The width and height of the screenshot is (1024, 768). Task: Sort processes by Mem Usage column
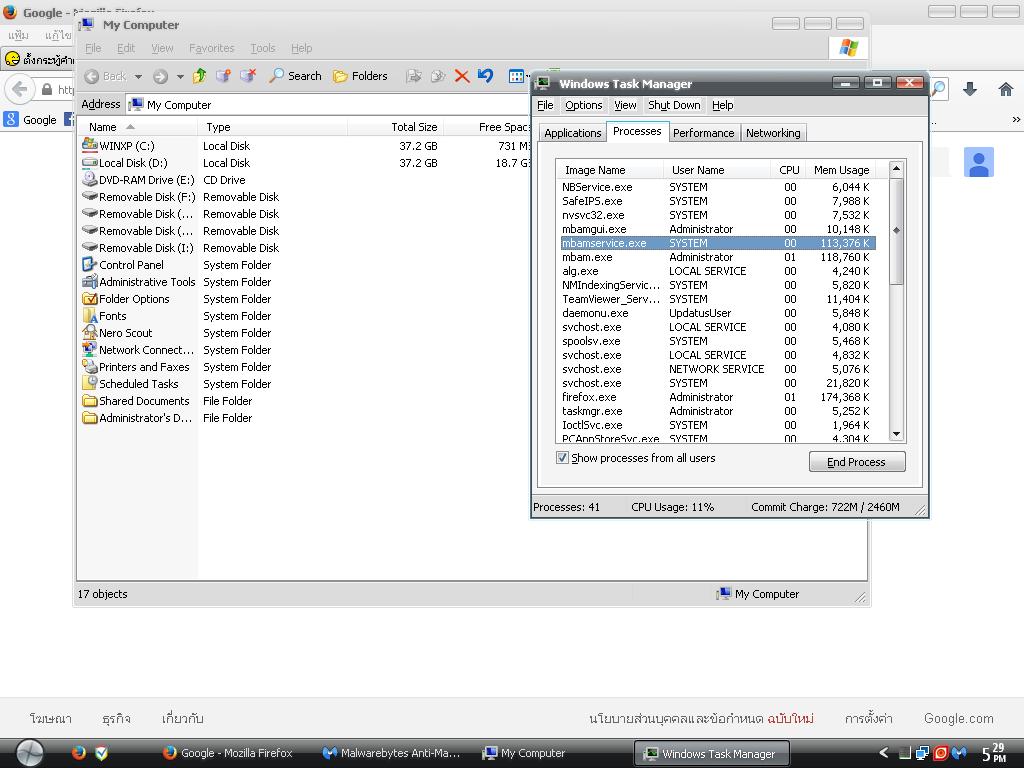(841, 170)
